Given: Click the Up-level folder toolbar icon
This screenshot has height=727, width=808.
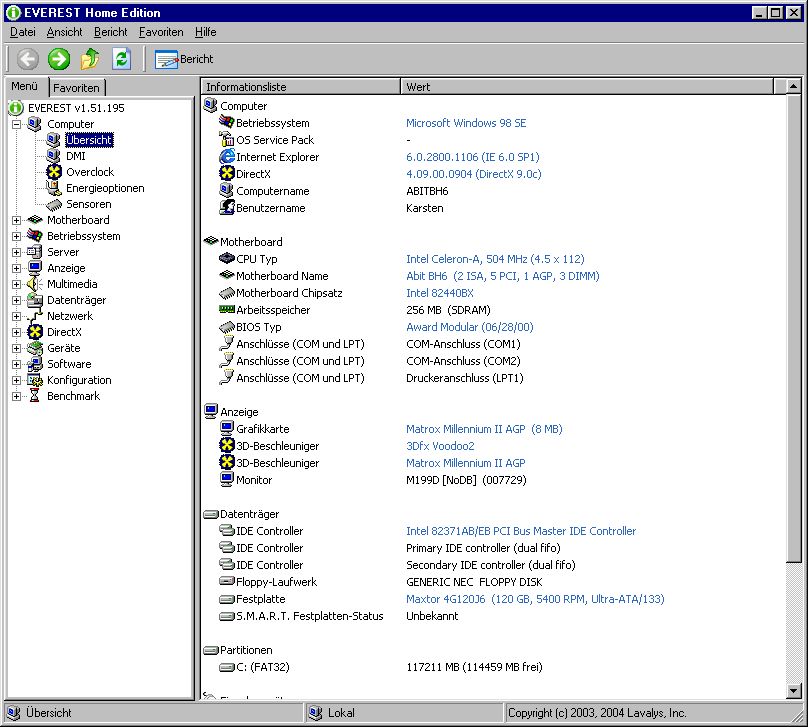Looking at the screenshot, I should click(x=90, y=59).
